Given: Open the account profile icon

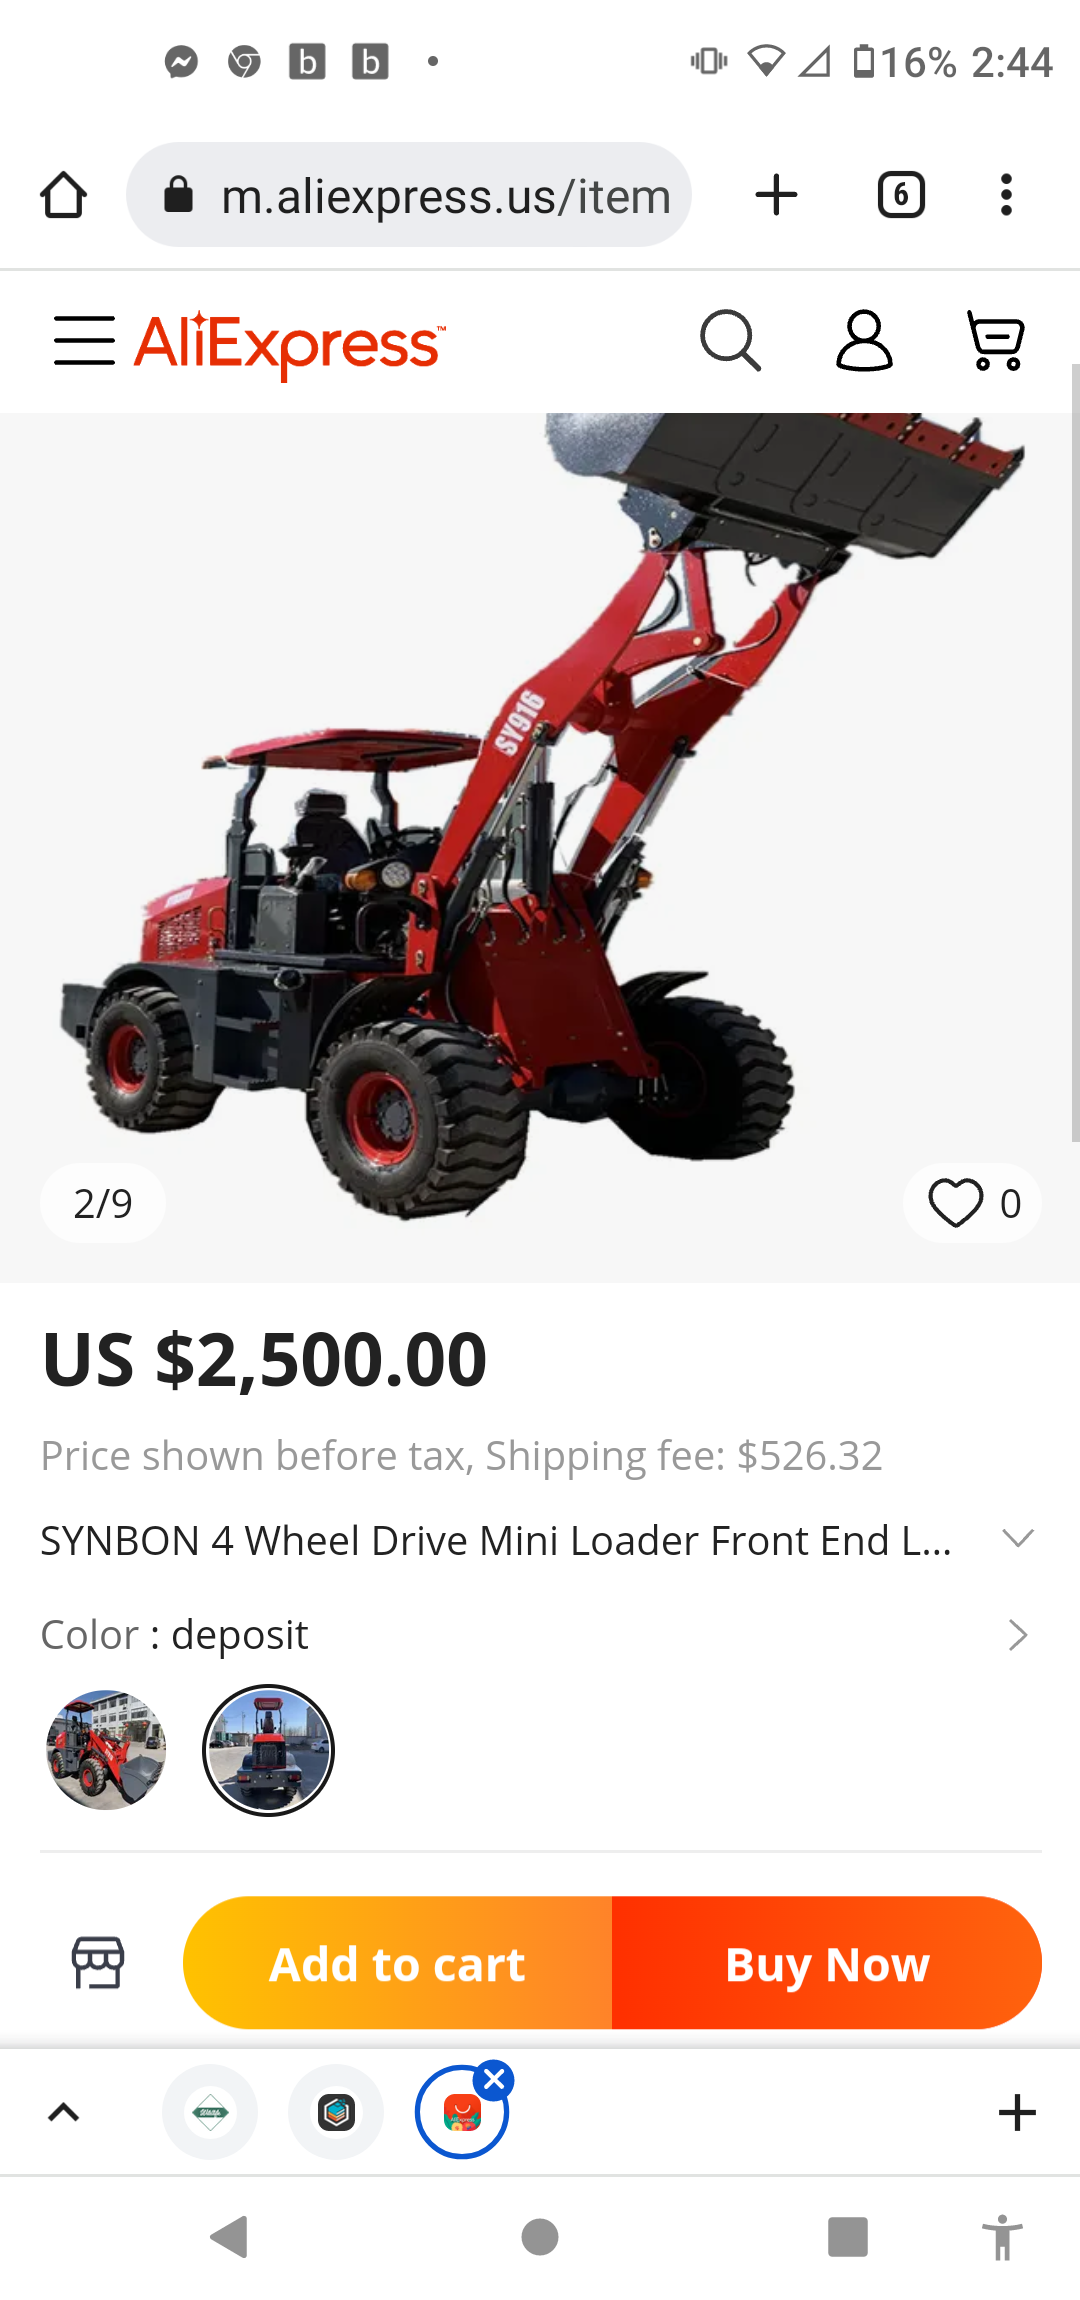Looking at the screenshot, I should click(x=864, y=341).
